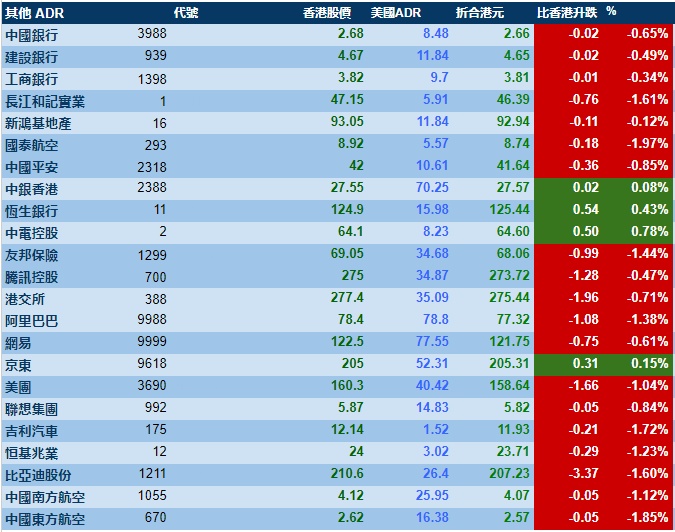Select the 阿里巴巴 stock name

tap(31, 321)
